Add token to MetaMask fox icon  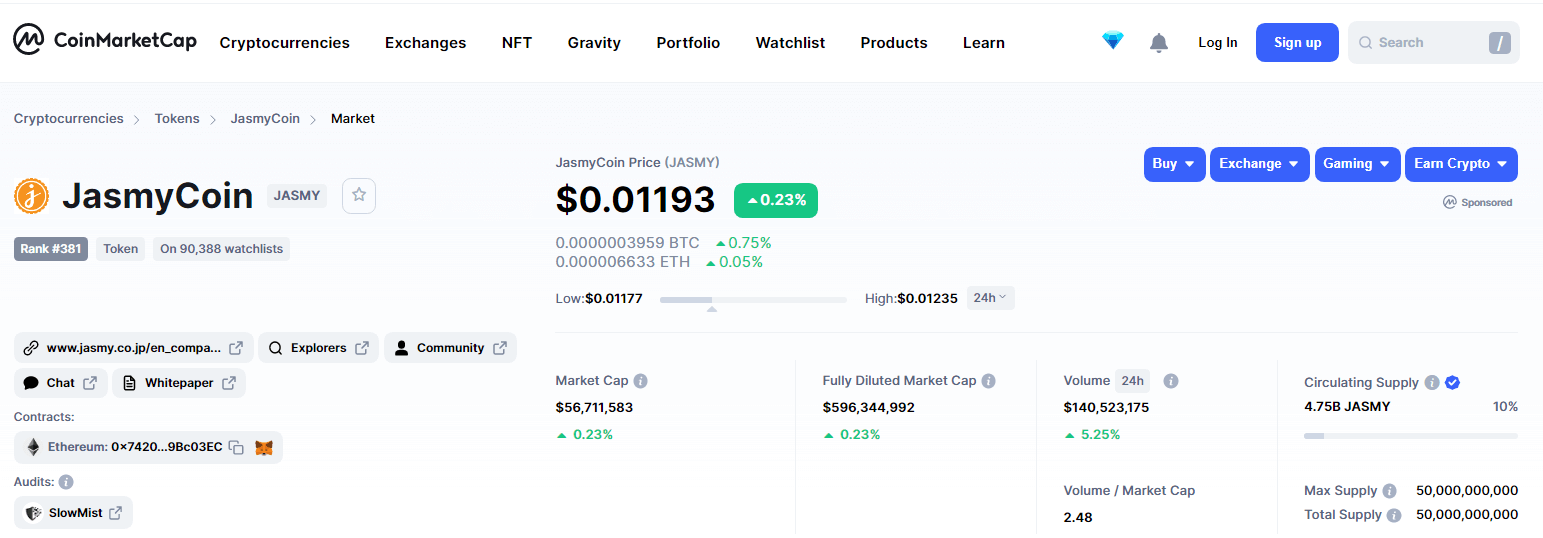click(263, 448)
